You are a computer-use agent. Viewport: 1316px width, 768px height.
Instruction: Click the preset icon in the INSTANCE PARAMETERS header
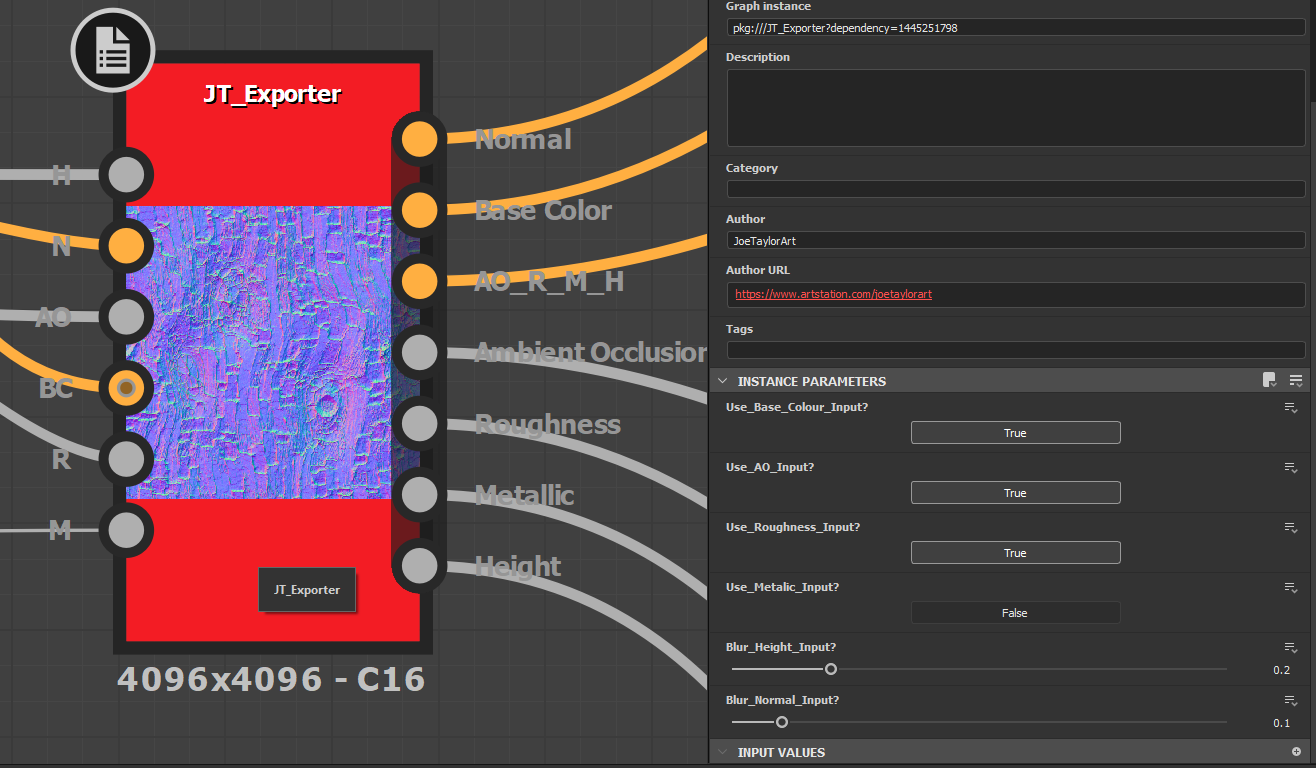tap(1270, 380)
